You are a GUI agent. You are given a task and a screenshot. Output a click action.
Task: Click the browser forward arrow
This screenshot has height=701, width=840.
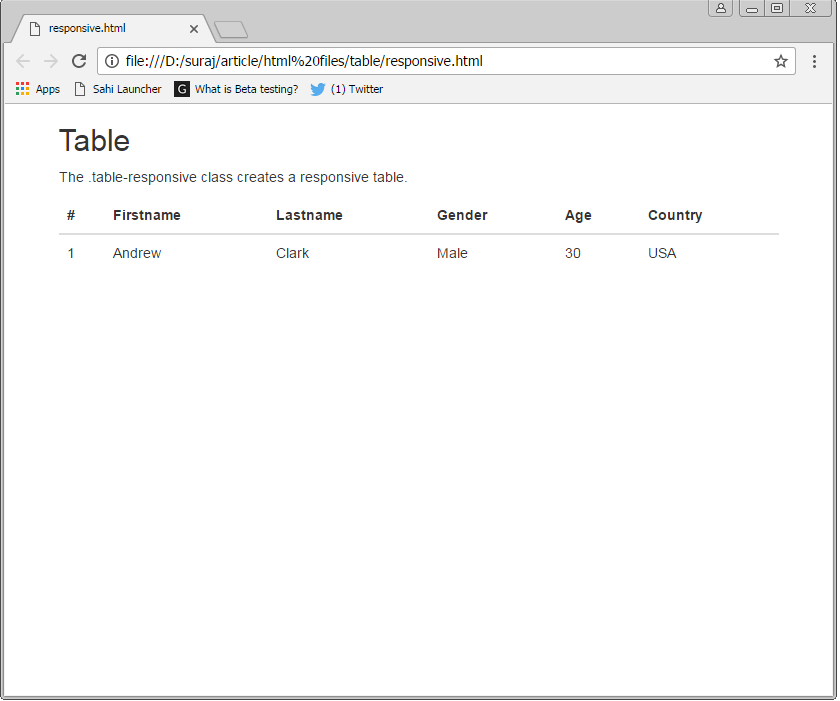(x=51, y=61)
